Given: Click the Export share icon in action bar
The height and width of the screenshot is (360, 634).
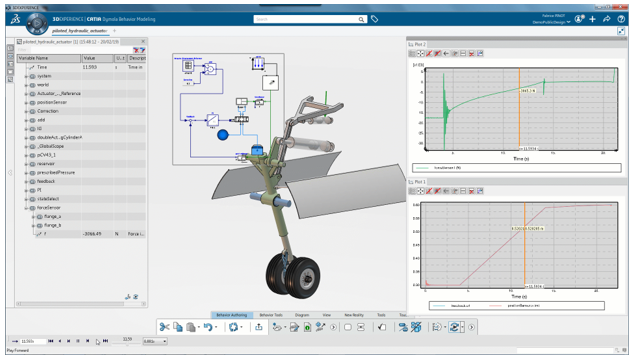Looking at the screenshot, I should point(259,327).
